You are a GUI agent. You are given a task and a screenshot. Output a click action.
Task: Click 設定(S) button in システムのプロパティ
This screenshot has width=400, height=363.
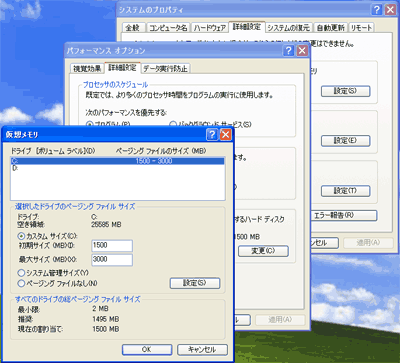click(x=345, y=91)
